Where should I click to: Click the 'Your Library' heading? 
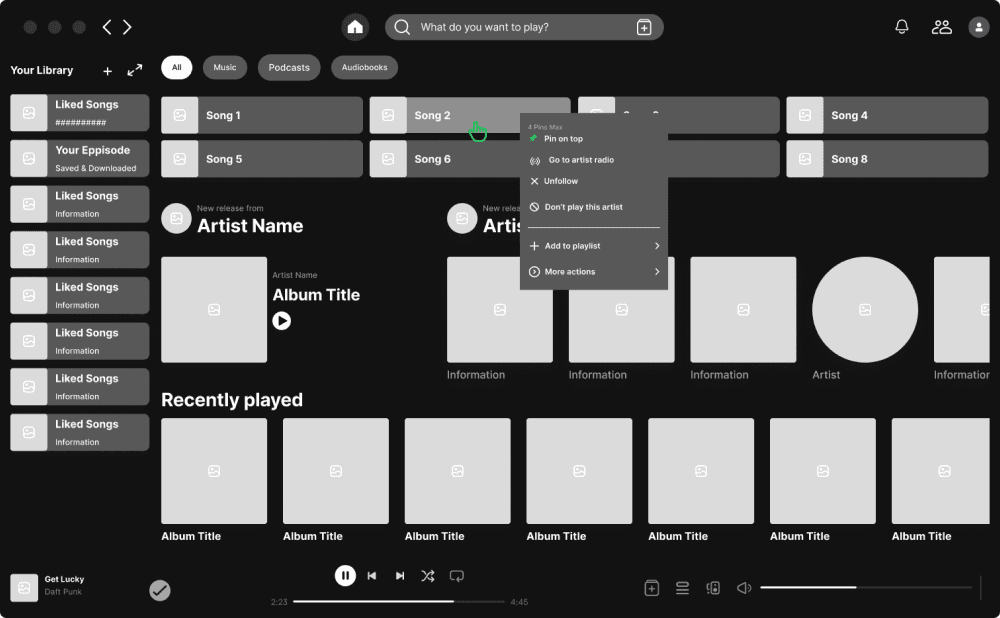[x=41, y=70]
